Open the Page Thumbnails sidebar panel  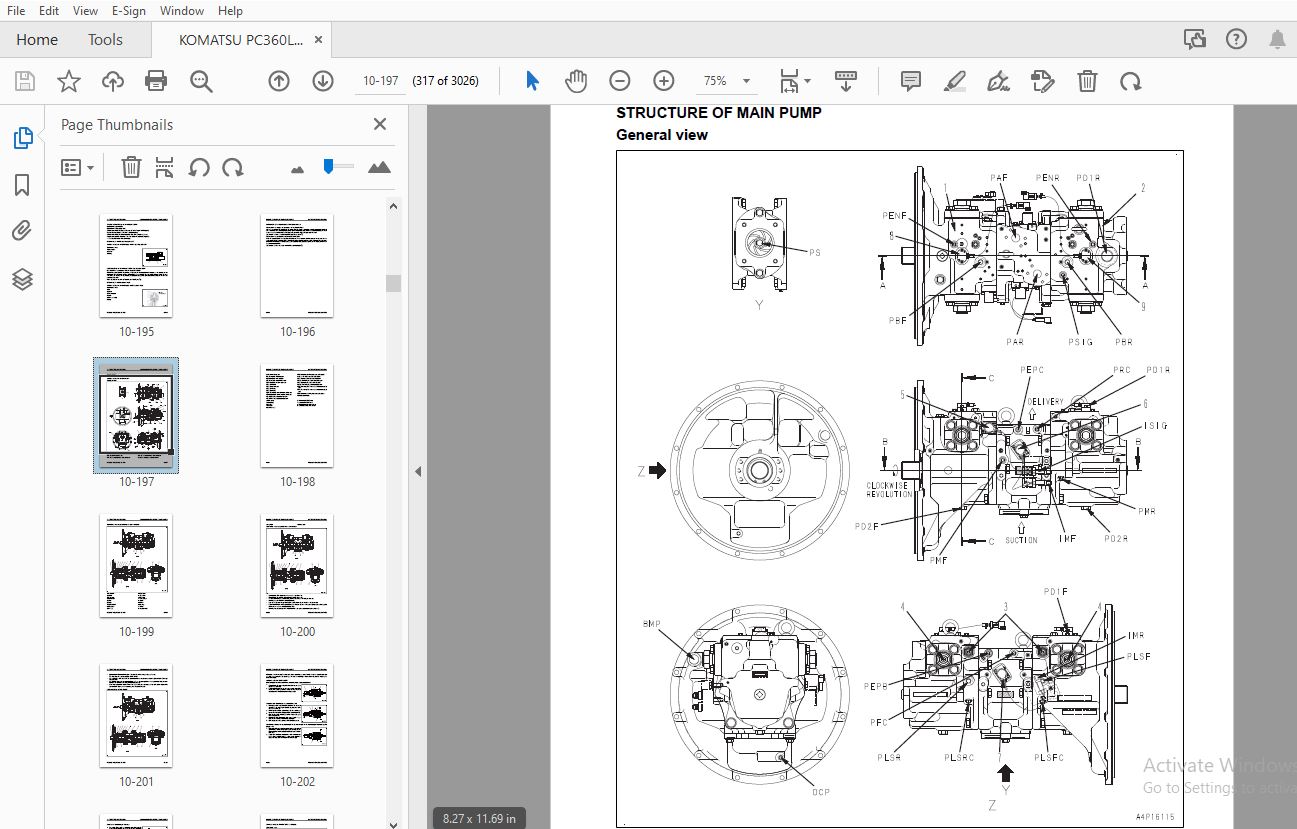pos(22,138)
